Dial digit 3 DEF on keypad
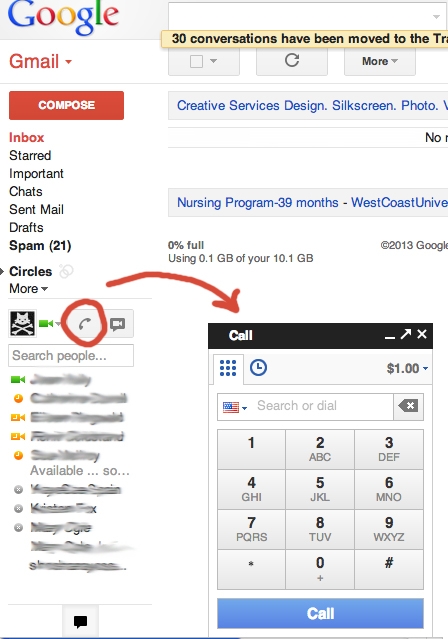This screenshot has height=639, width=448. tap(389, 449)
